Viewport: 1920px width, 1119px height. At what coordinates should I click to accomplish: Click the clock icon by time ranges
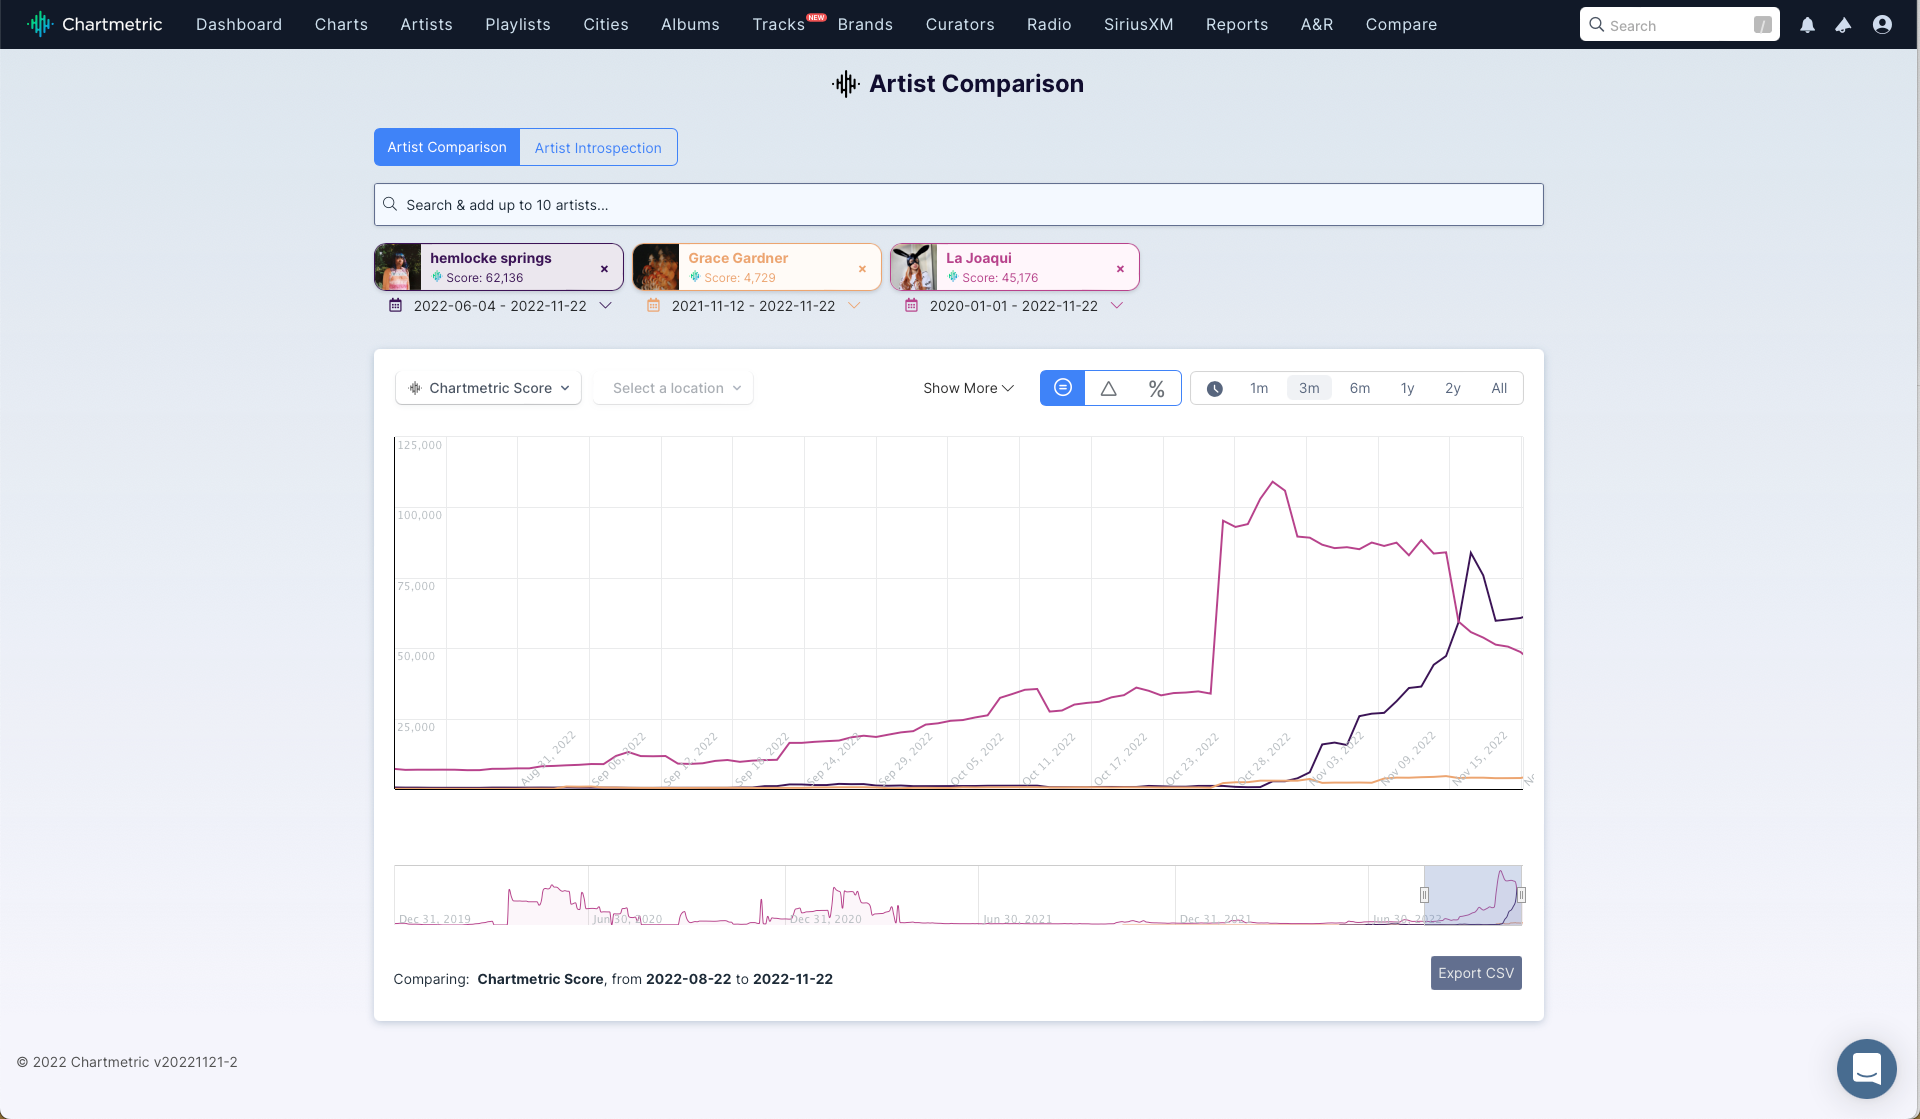click(x=1214, y=388)
